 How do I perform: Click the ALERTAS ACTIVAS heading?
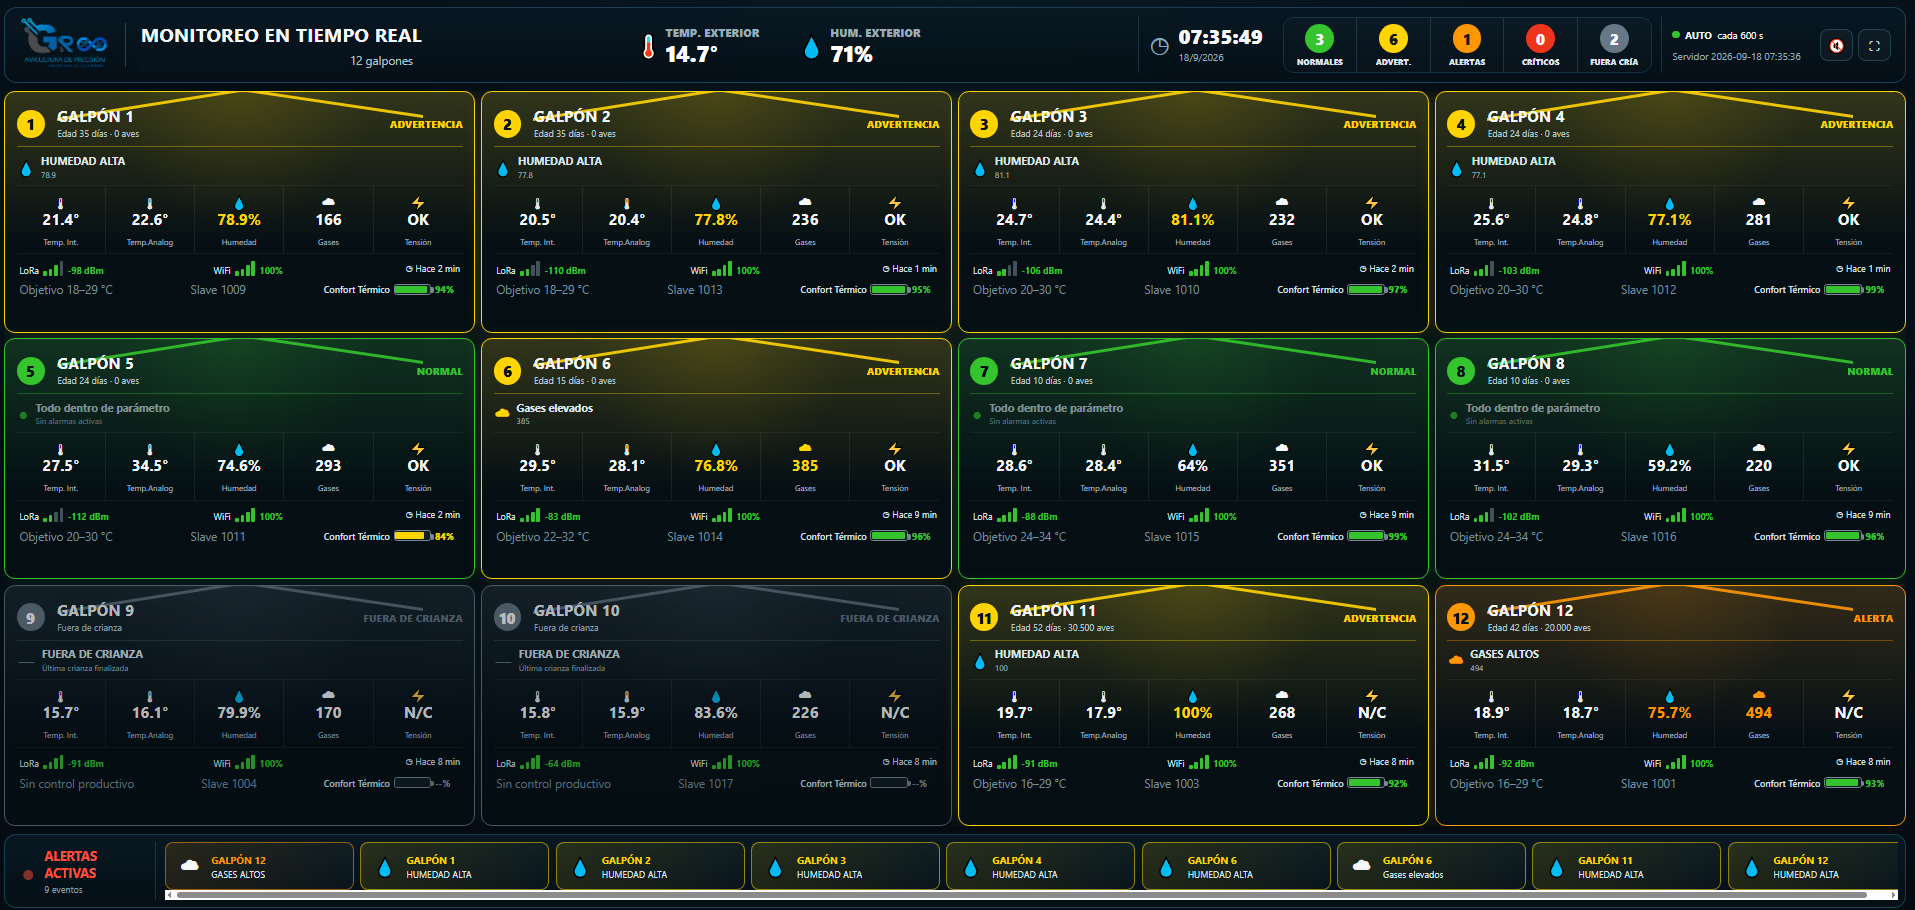coord(70,865)
